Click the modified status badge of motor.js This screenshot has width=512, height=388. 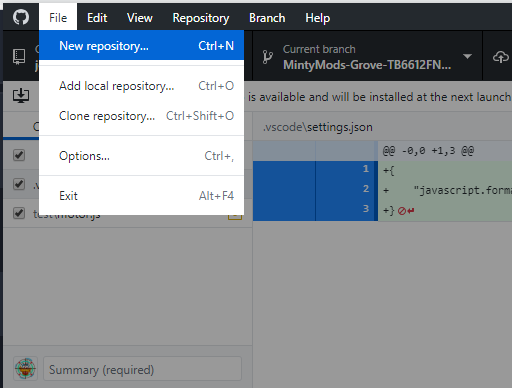235,216
